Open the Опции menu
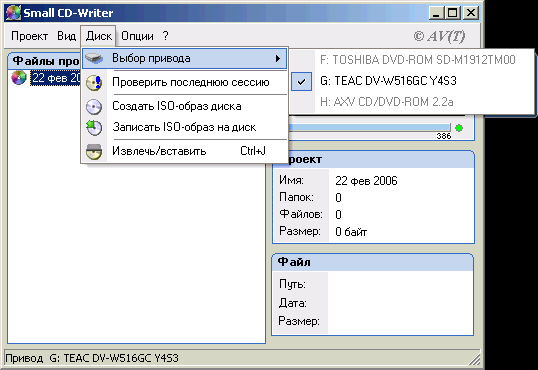Screen dimensions: 538x370 click(137, 36)
